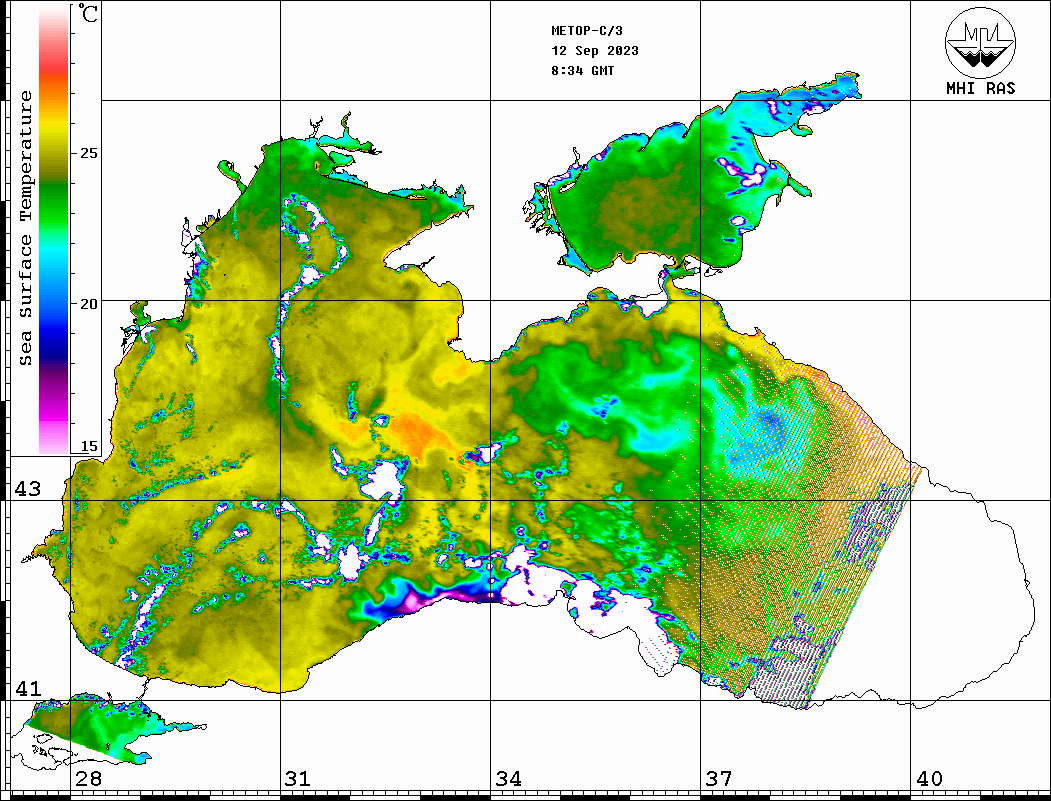Click the 'MHI RAS' text label
The width and height of the screenshot is (1051, 801).
(x=980, y=88)
